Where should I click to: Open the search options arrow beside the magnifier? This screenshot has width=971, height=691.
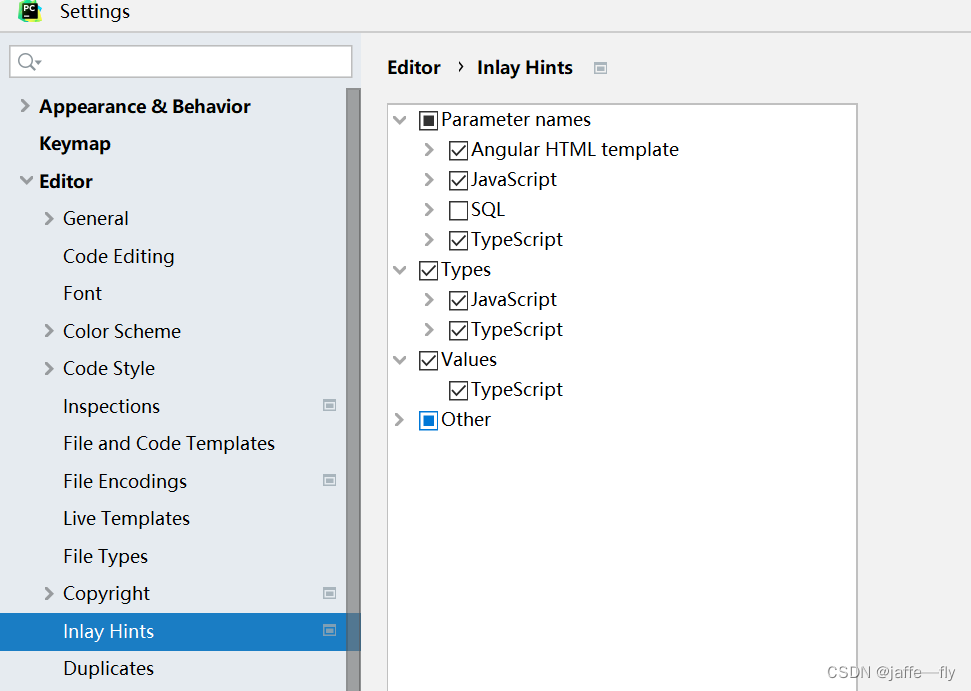click(38, 61)
